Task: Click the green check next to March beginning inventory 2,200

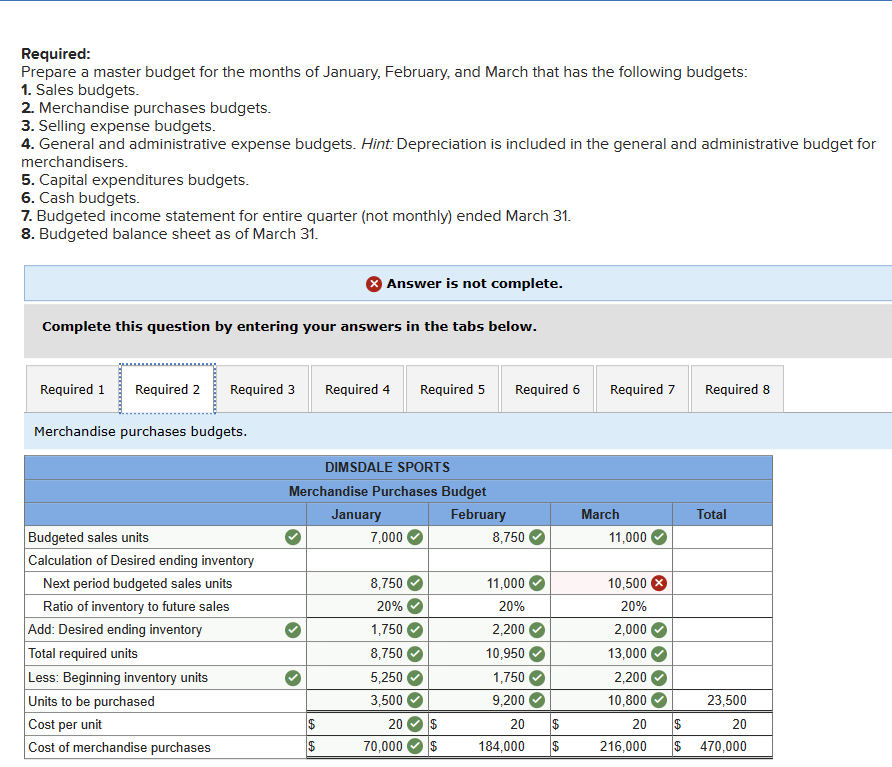Action: 659,678
